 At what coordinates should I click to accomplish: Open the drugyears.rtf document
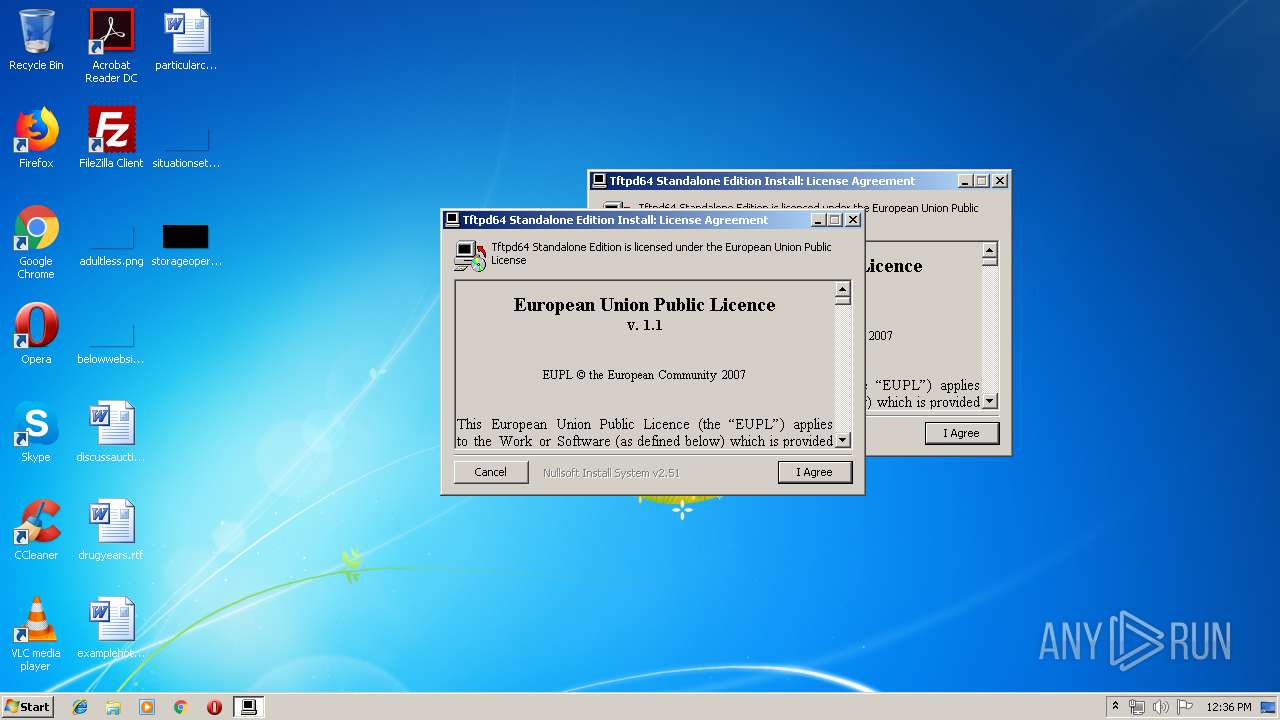[111, 530]
